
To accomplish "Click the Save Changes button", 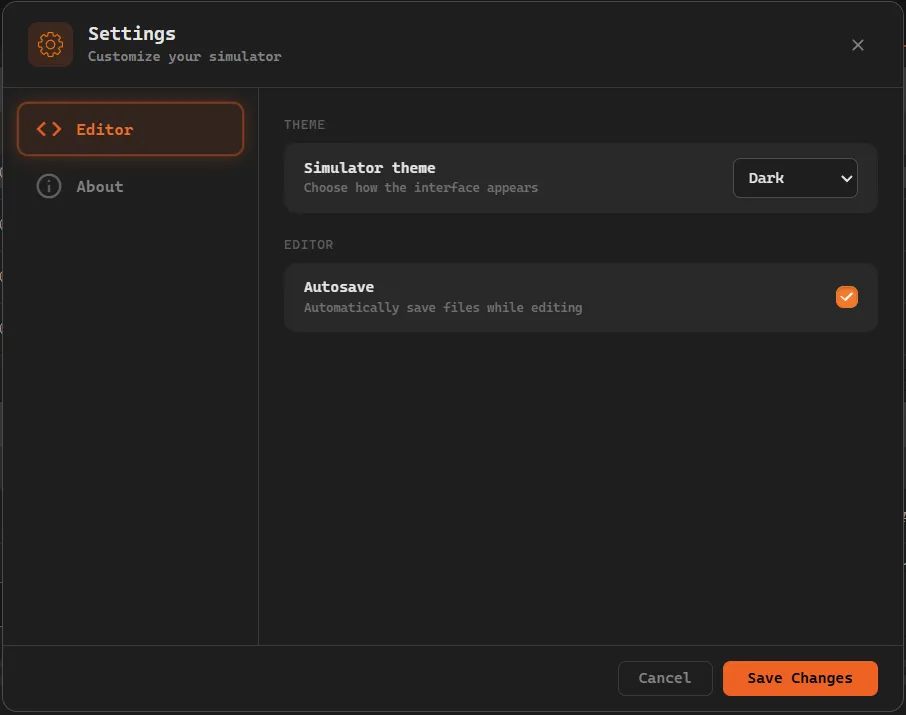I will pyautogui.click(x=799, y=678).
